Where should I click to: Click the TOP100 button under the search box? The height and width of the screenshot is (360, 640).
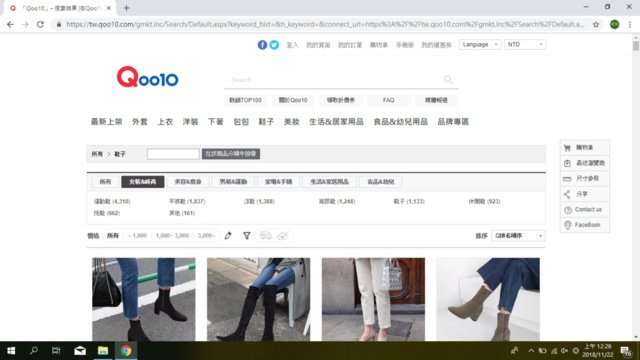pyautogui.click(x=245, y=100)
